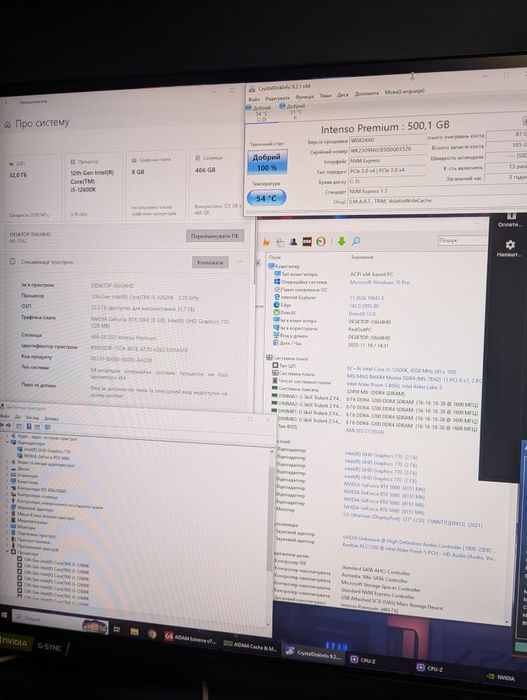Select the Edge row in AIDA64
This screenshot has width=527, height=700.
pos(282,305)
